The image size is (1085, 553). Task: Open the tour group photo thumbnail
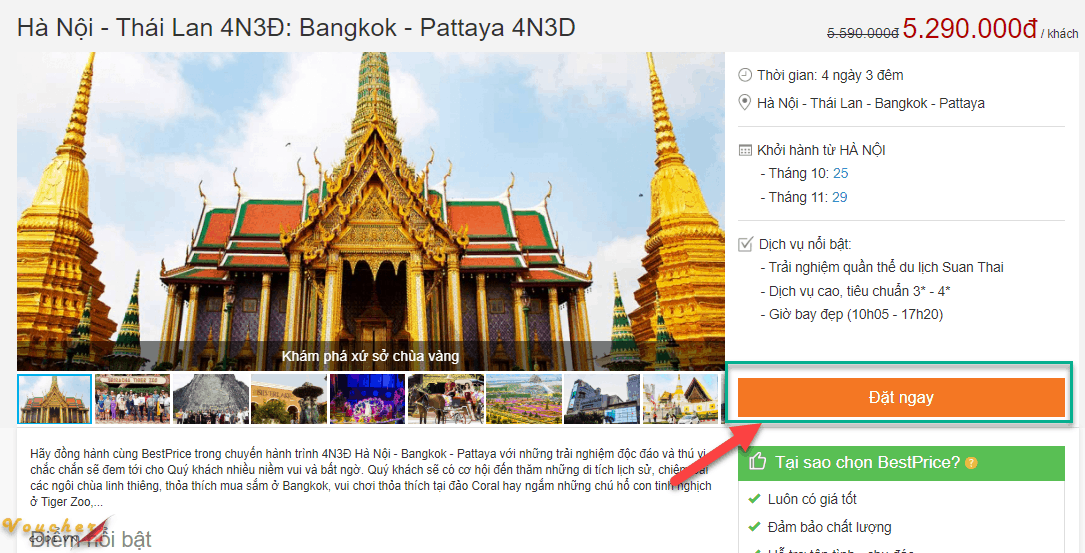[x=132, y=399]
